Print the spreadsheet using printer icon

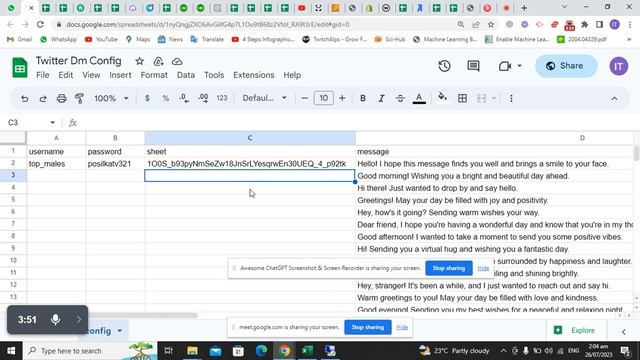pyautogui.click(x=61, y=98)
